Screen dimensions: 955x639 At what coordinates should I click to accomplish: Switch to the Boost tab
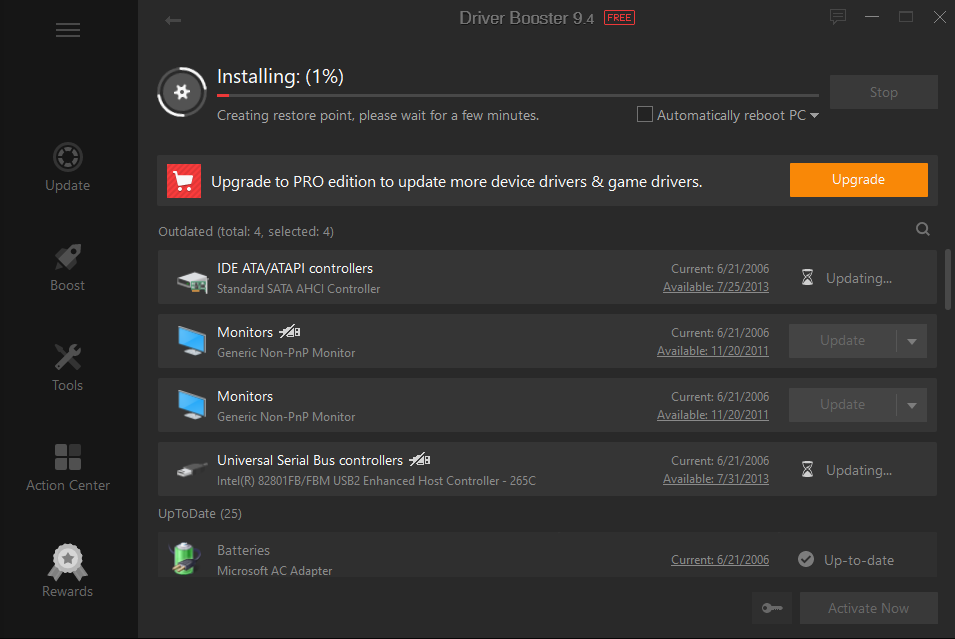pyautogui.click(x=68, y=267)
